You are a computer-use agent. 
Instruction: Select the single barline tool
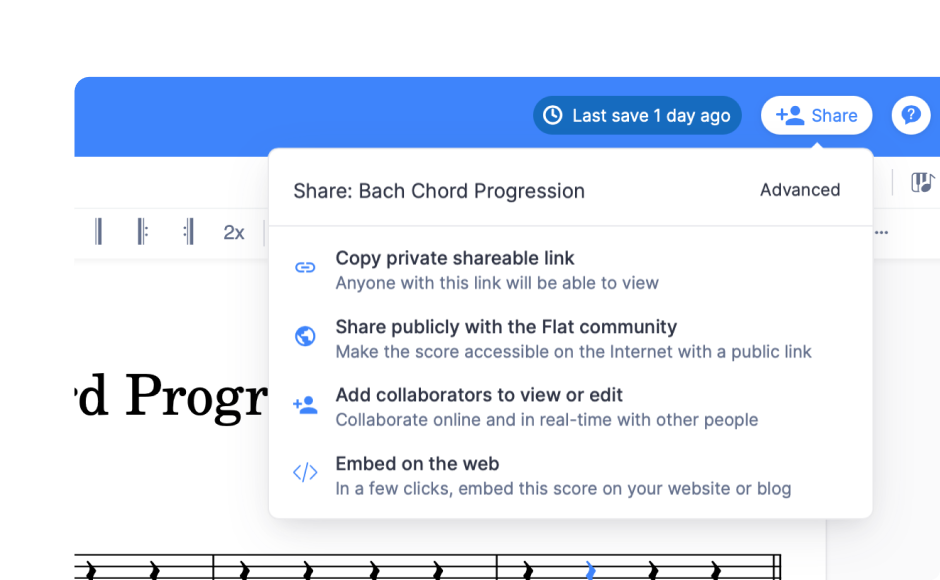pyautogui.click(x=98, y=232)
